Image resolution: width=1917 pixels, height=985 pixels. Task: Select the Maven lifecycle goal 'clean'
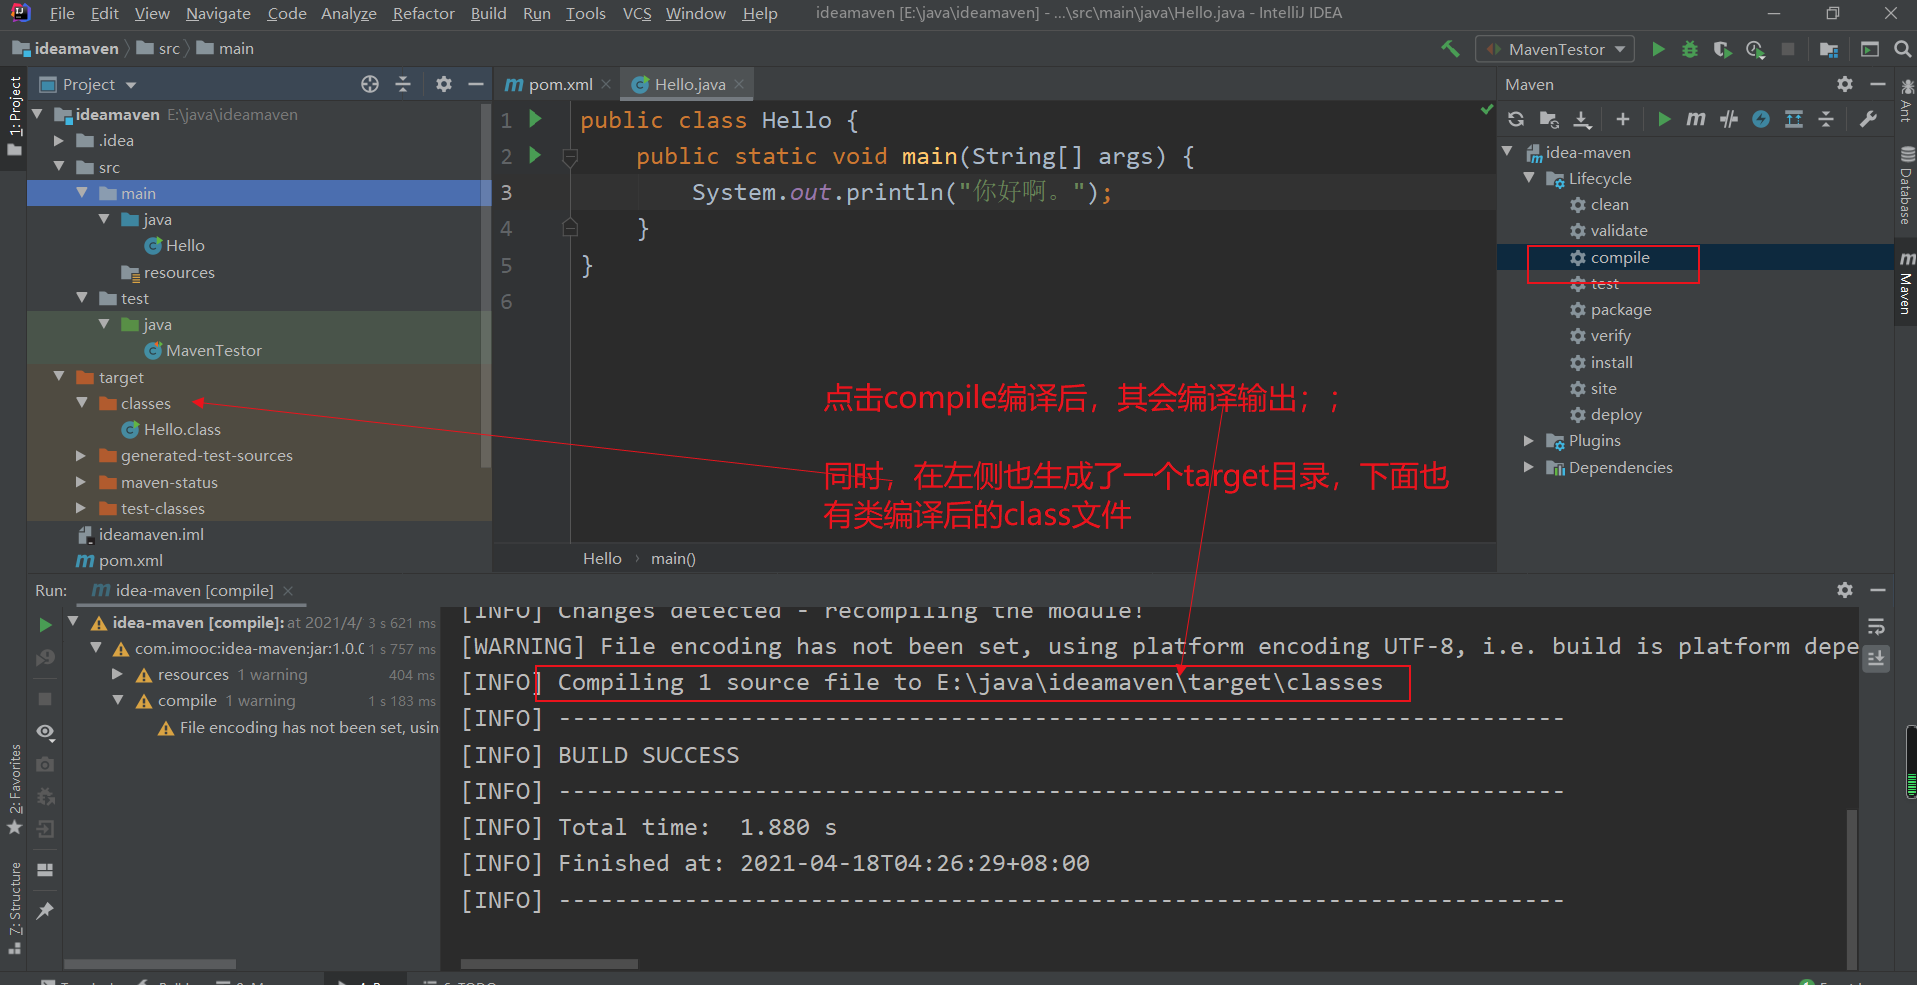tap(1609, 204)
